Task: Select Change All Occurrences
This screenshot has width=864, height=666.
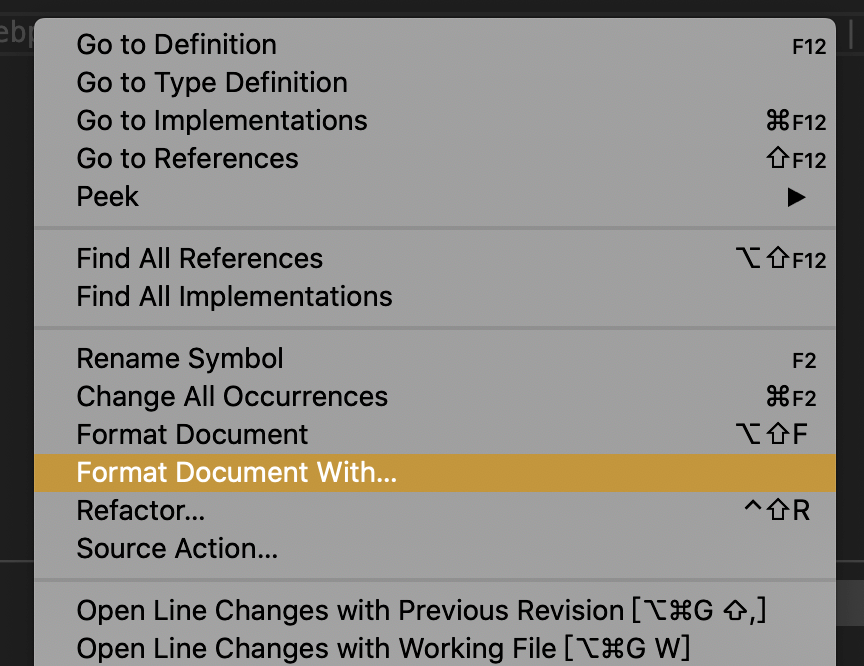Action: pos(232,396)
